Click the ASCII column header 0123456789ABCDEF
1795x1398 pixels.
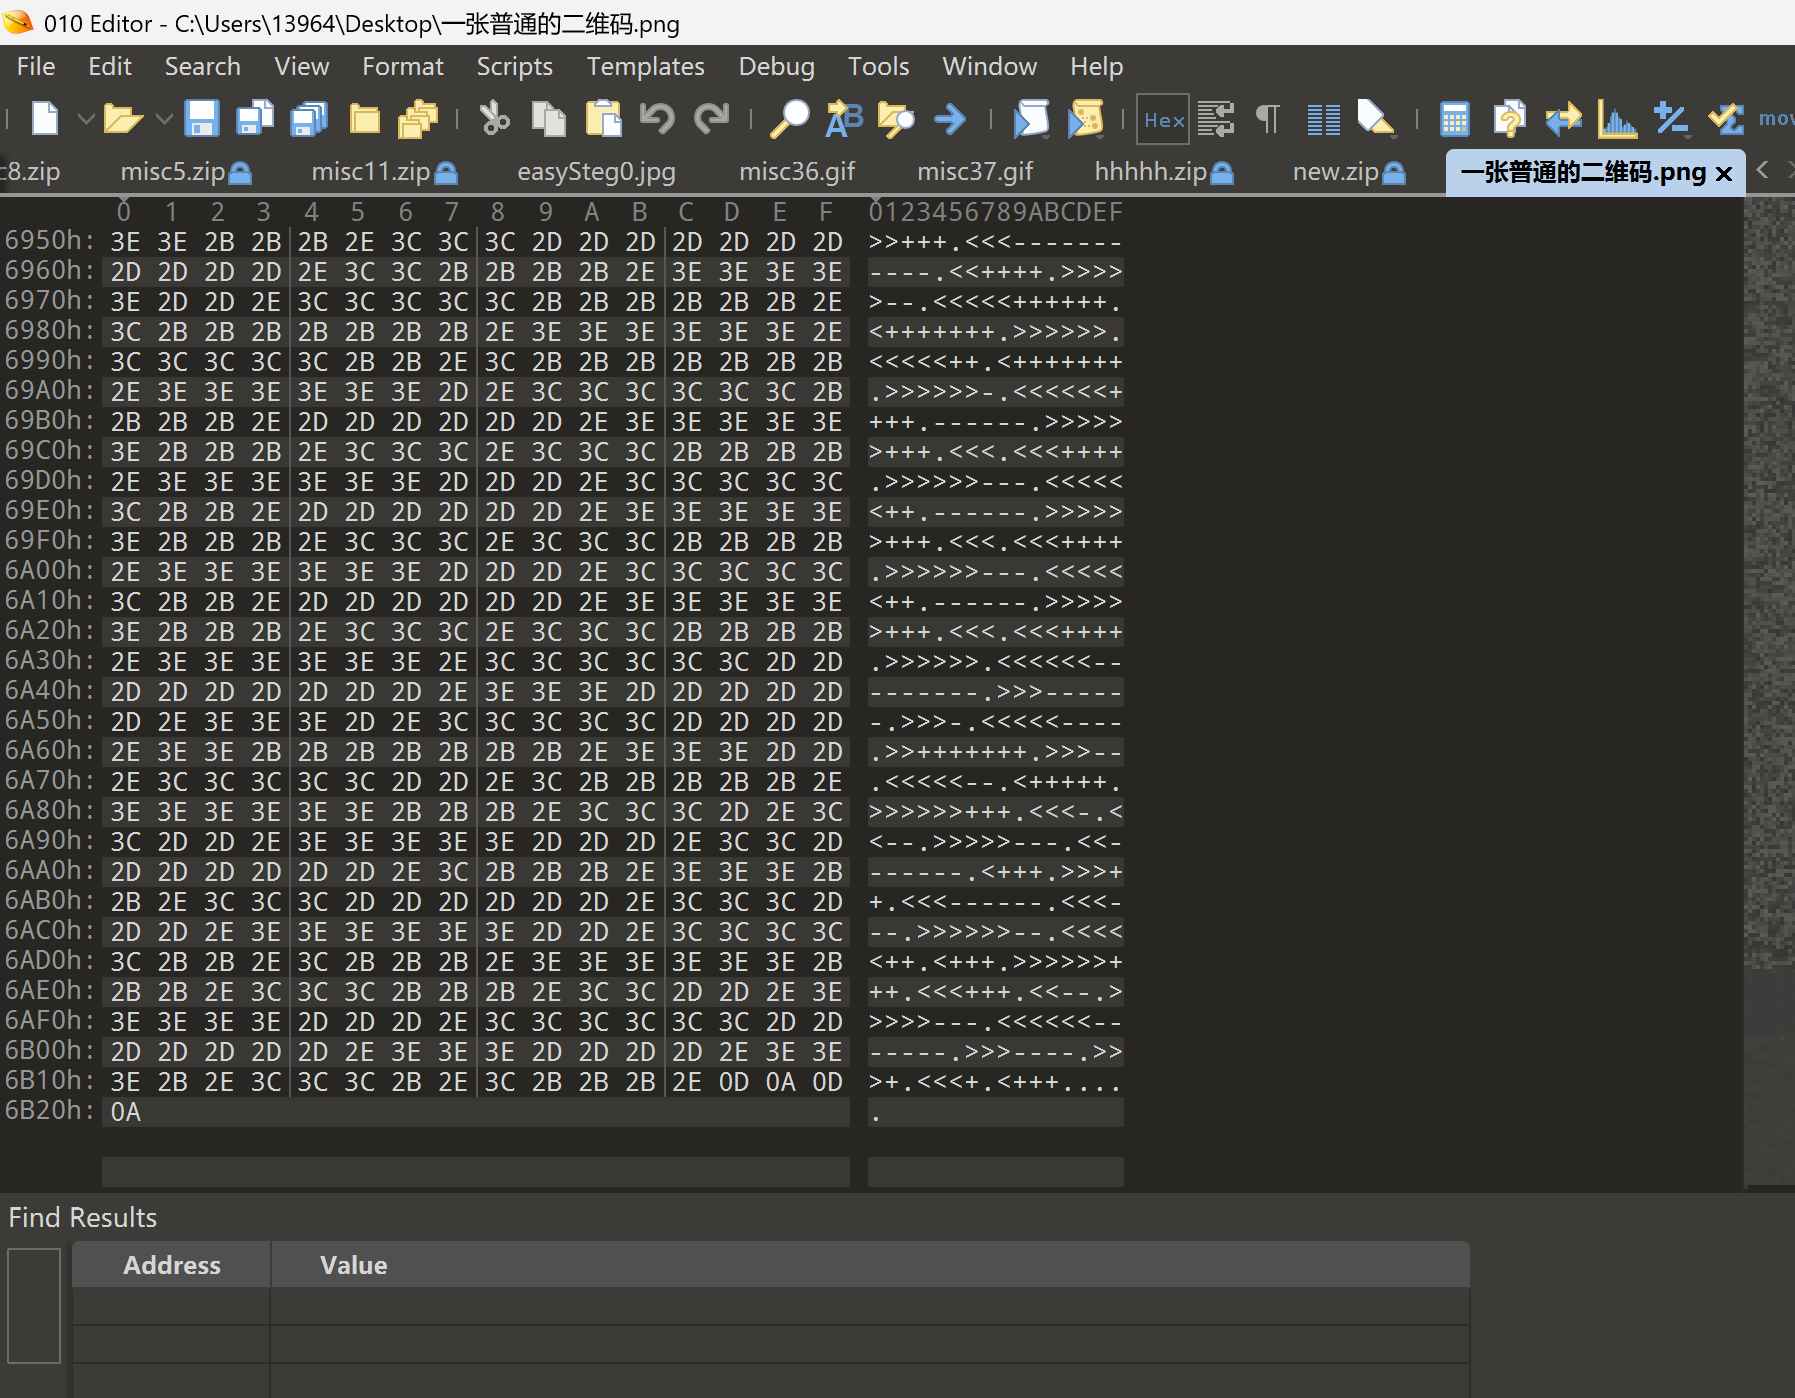pyautogui.click(x=996, y=212)
